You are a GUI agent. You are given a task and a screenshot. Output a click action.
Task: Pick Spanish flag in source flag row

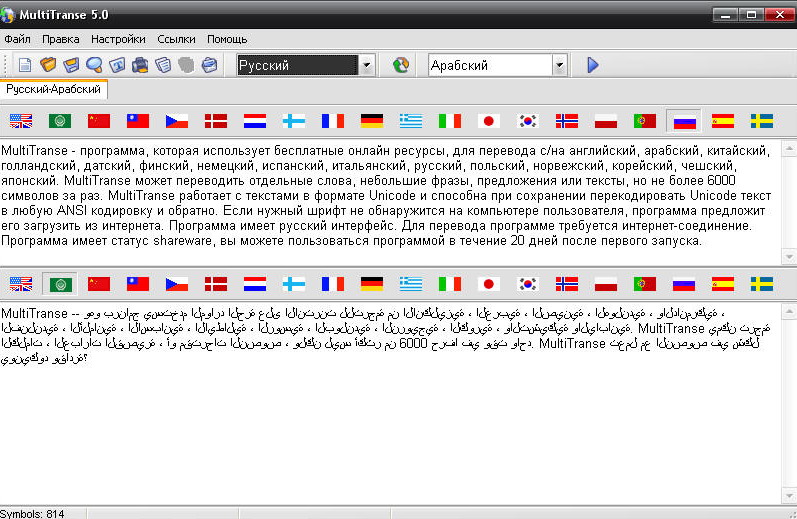coord(723,121)
